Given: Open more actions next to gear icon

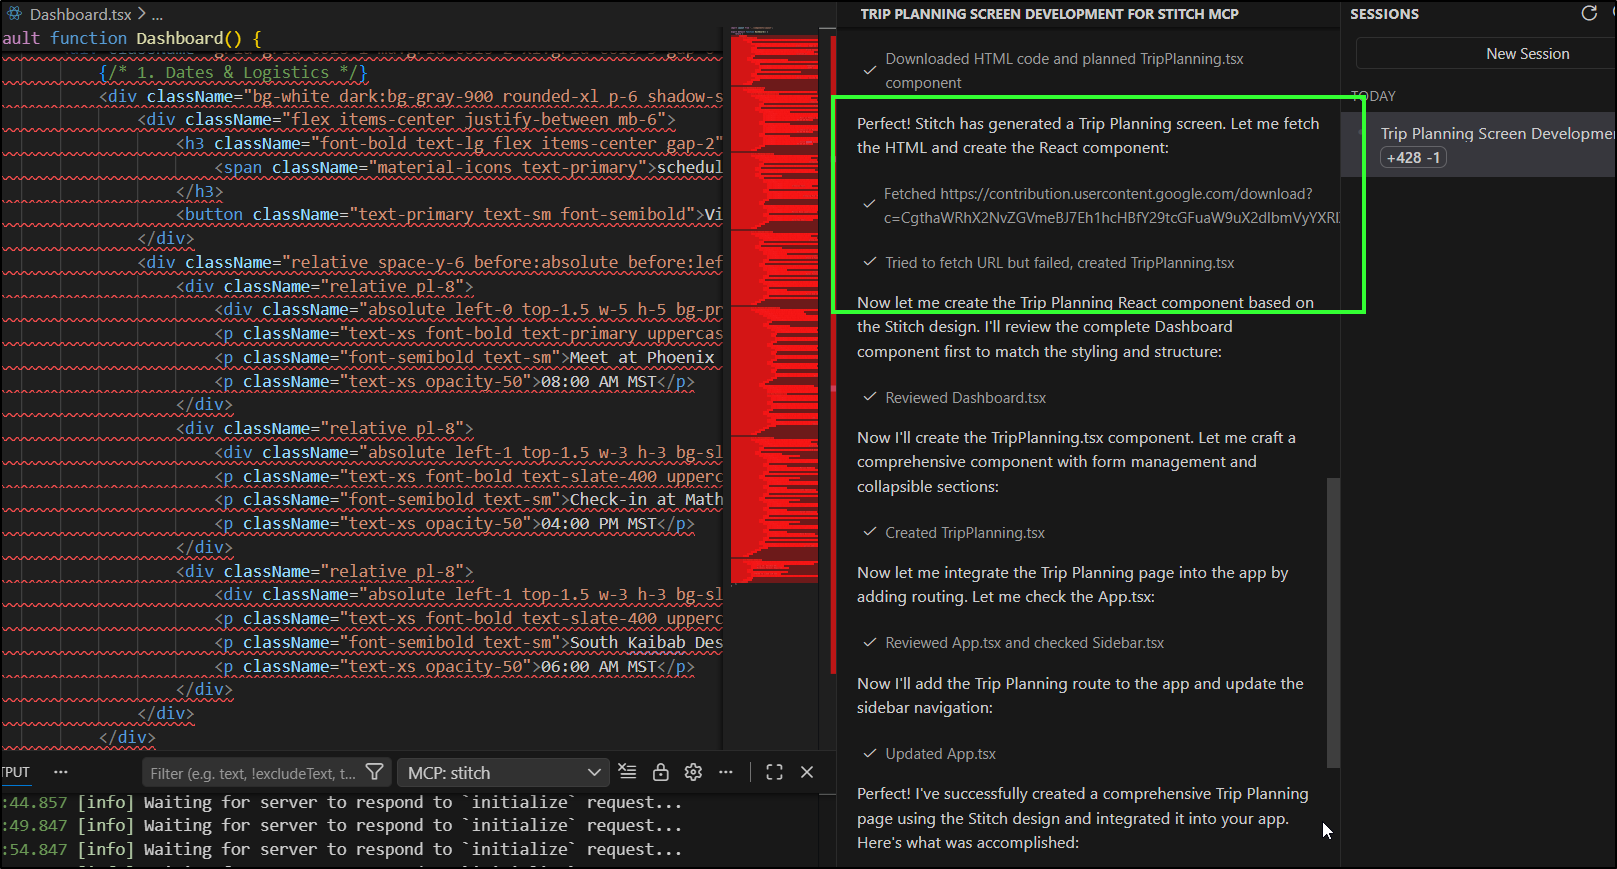Looking at the screenshot, I should [726, 772].
